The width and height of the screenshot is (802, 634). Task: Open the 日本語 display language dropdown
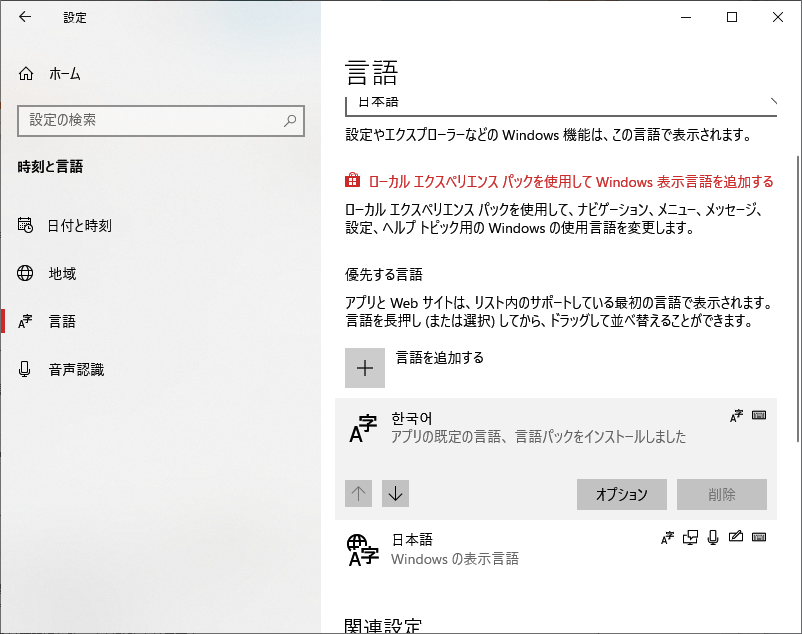coord(561,106)
